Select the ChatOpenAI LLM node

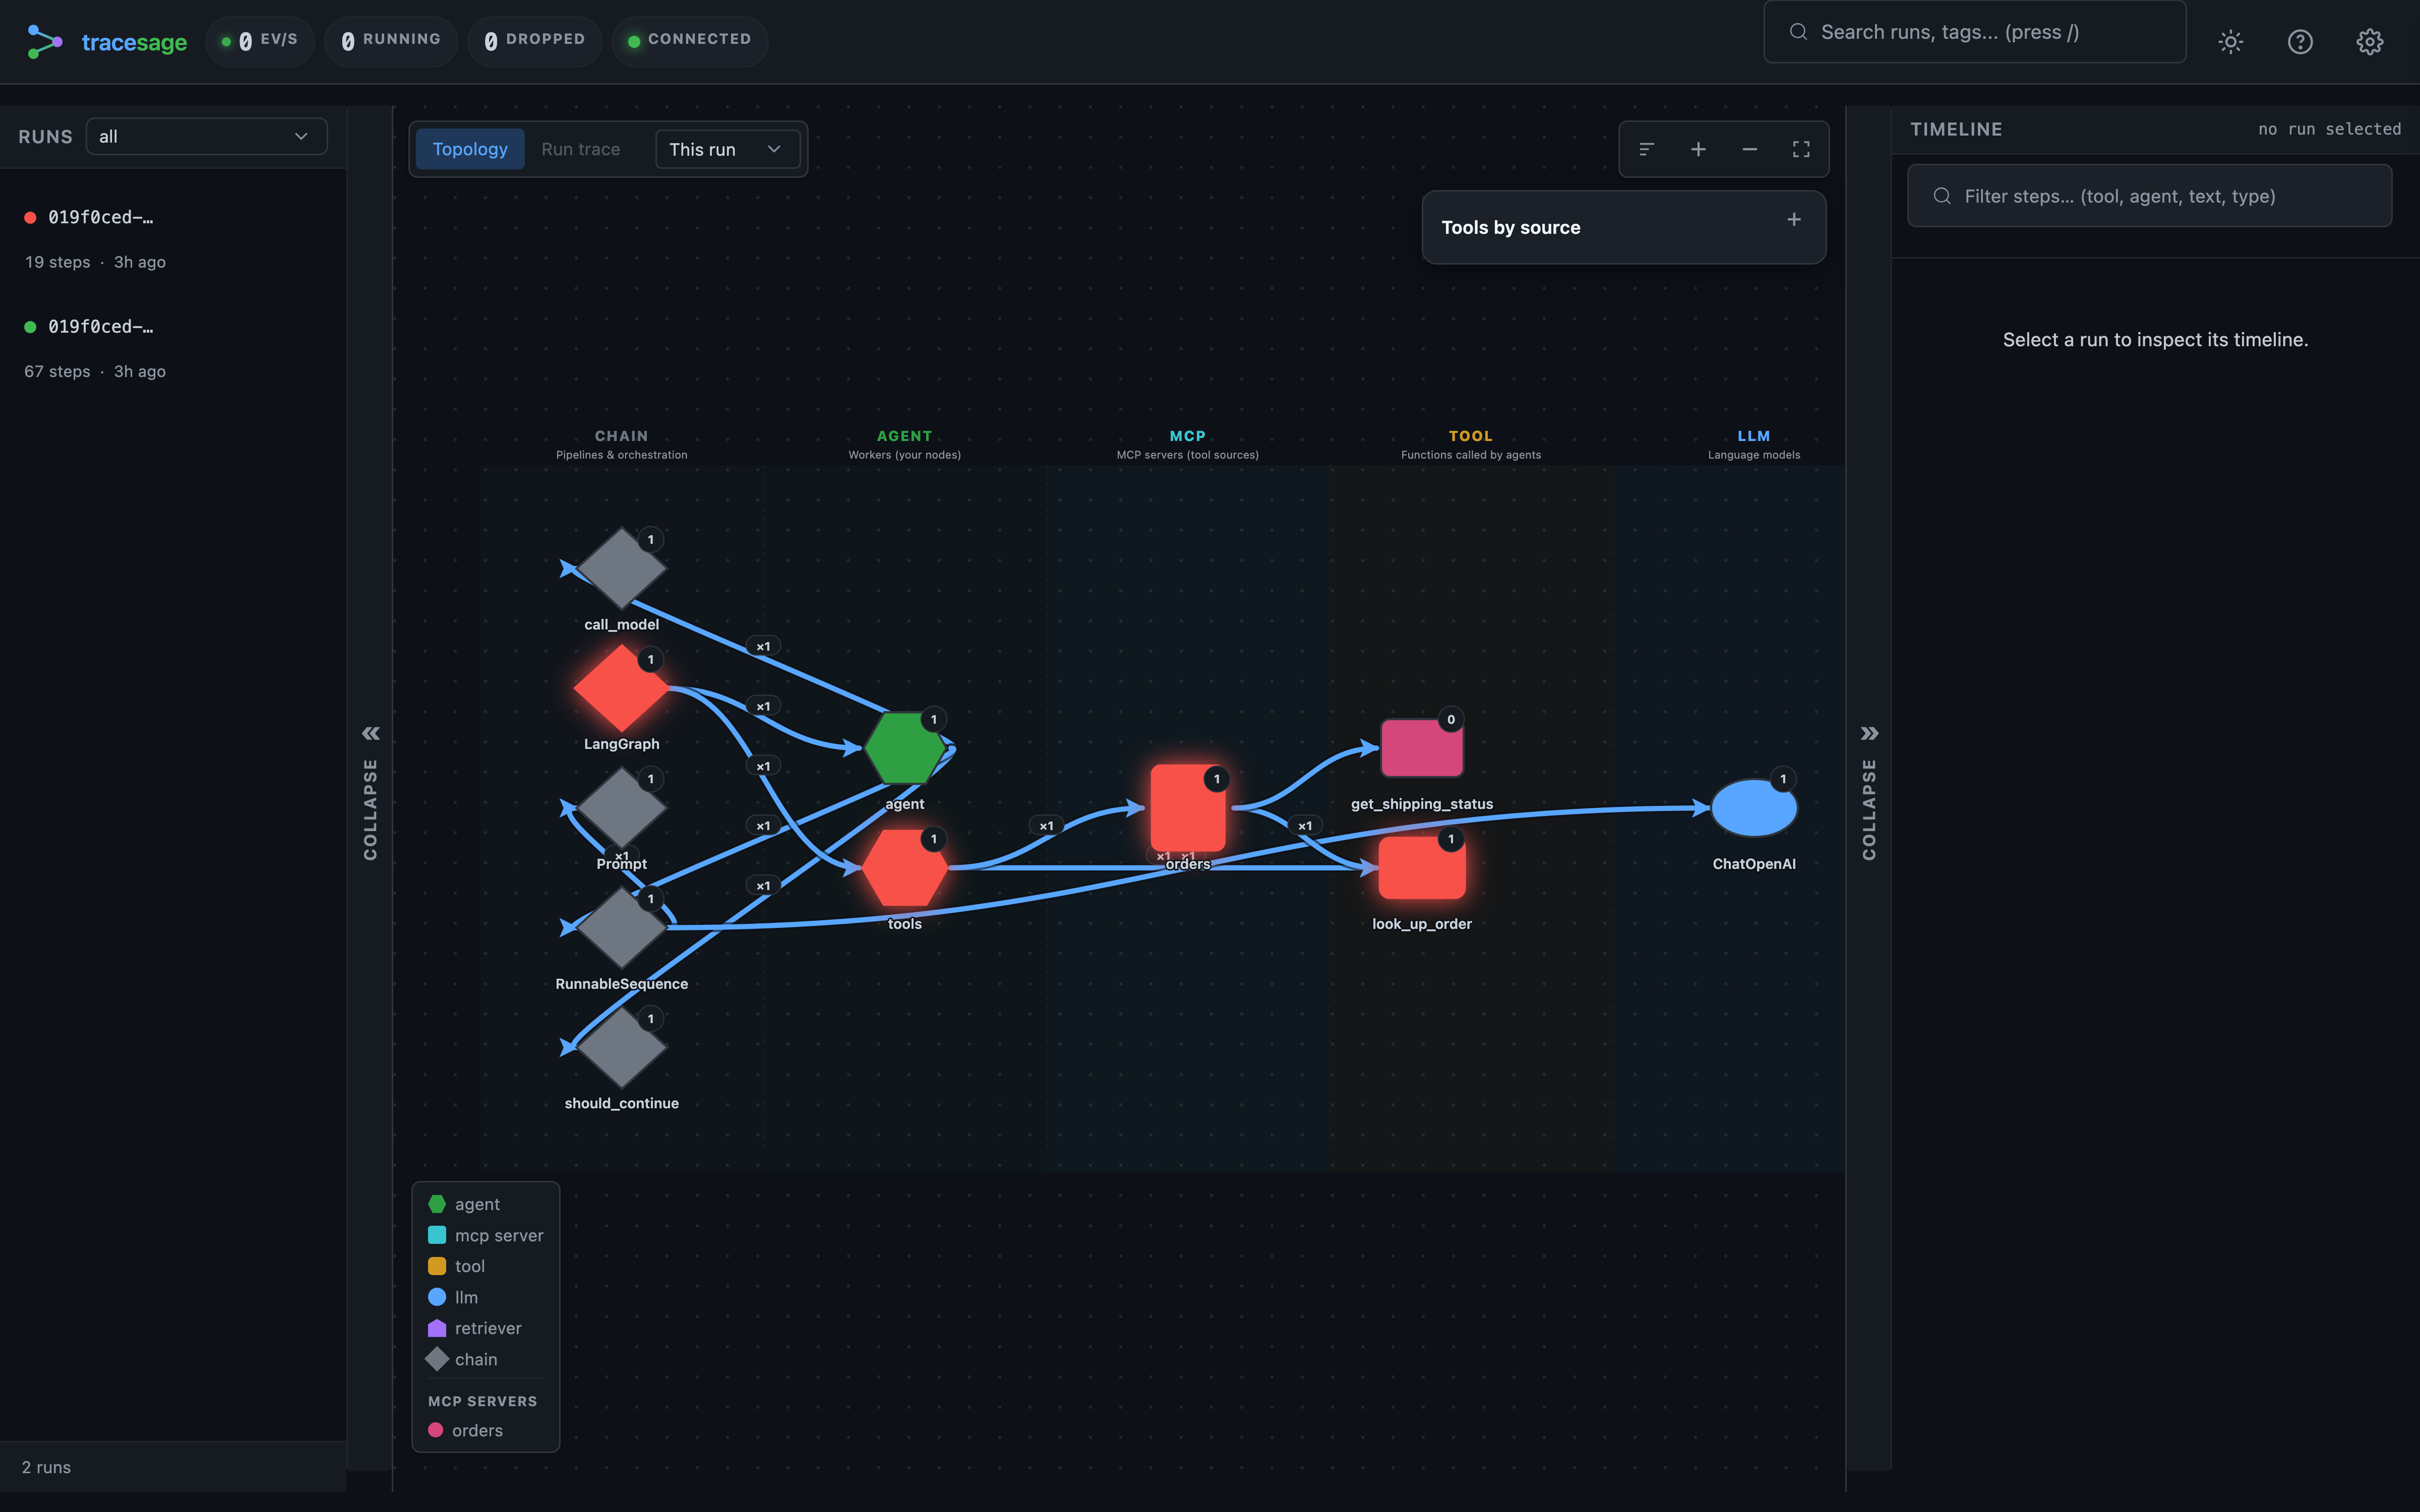point(1754,807)
